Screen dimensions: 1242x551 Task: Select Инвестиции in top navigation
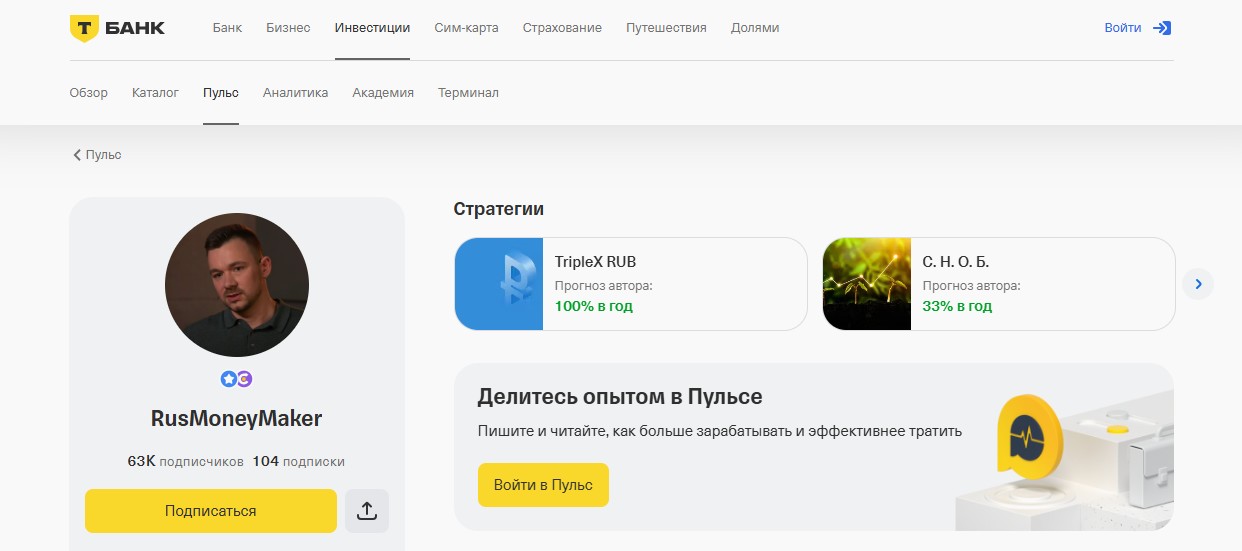coord(372,28)
